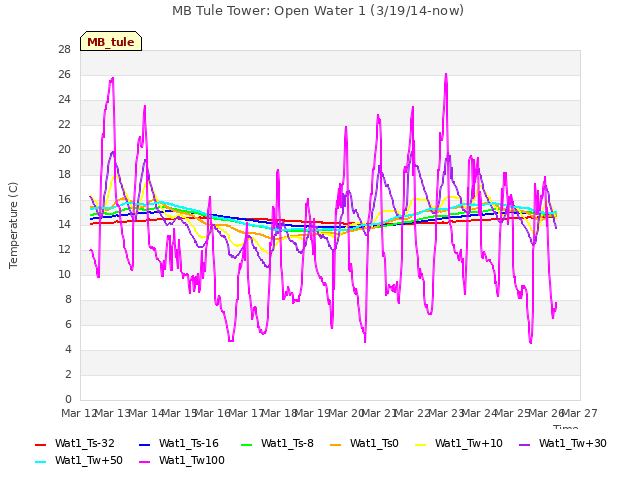
Task: Select Wat1_Tw+30 legend label
Action: pos(573,443)
